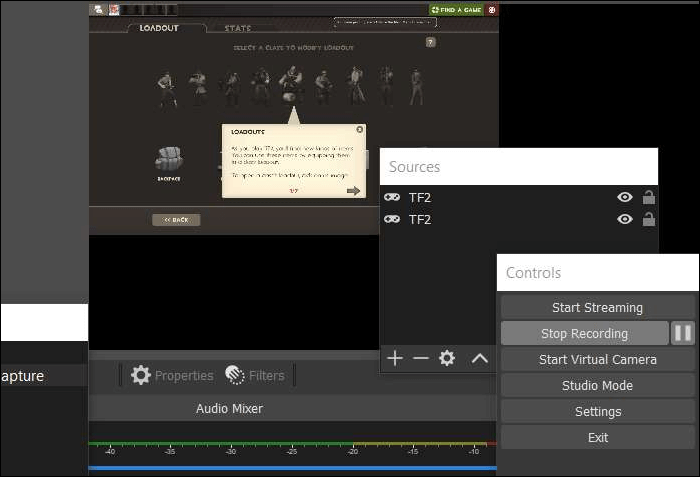Click the add source plus icon

point(395,358)
